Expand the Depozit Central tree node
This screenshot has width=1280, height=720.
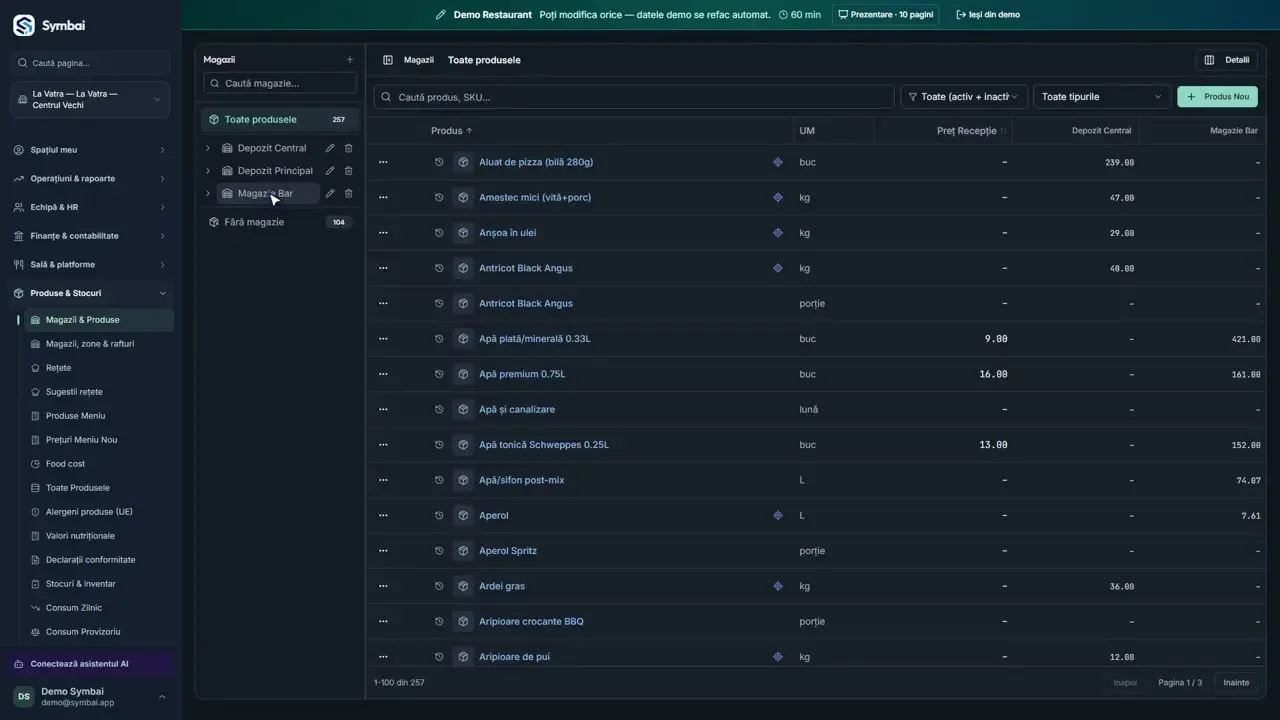[208, 148]
